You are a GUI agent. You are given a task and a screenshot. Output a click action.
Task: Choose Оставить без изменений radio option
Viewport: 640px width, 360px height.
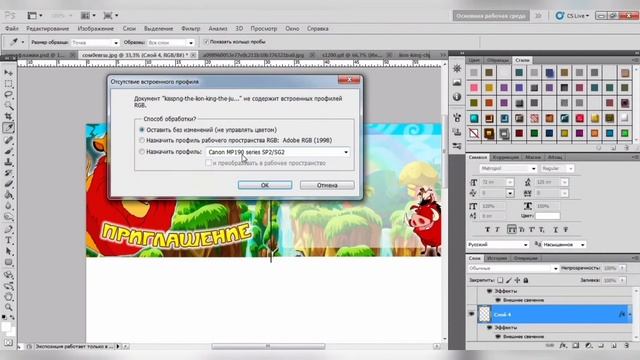coord(142,130)
